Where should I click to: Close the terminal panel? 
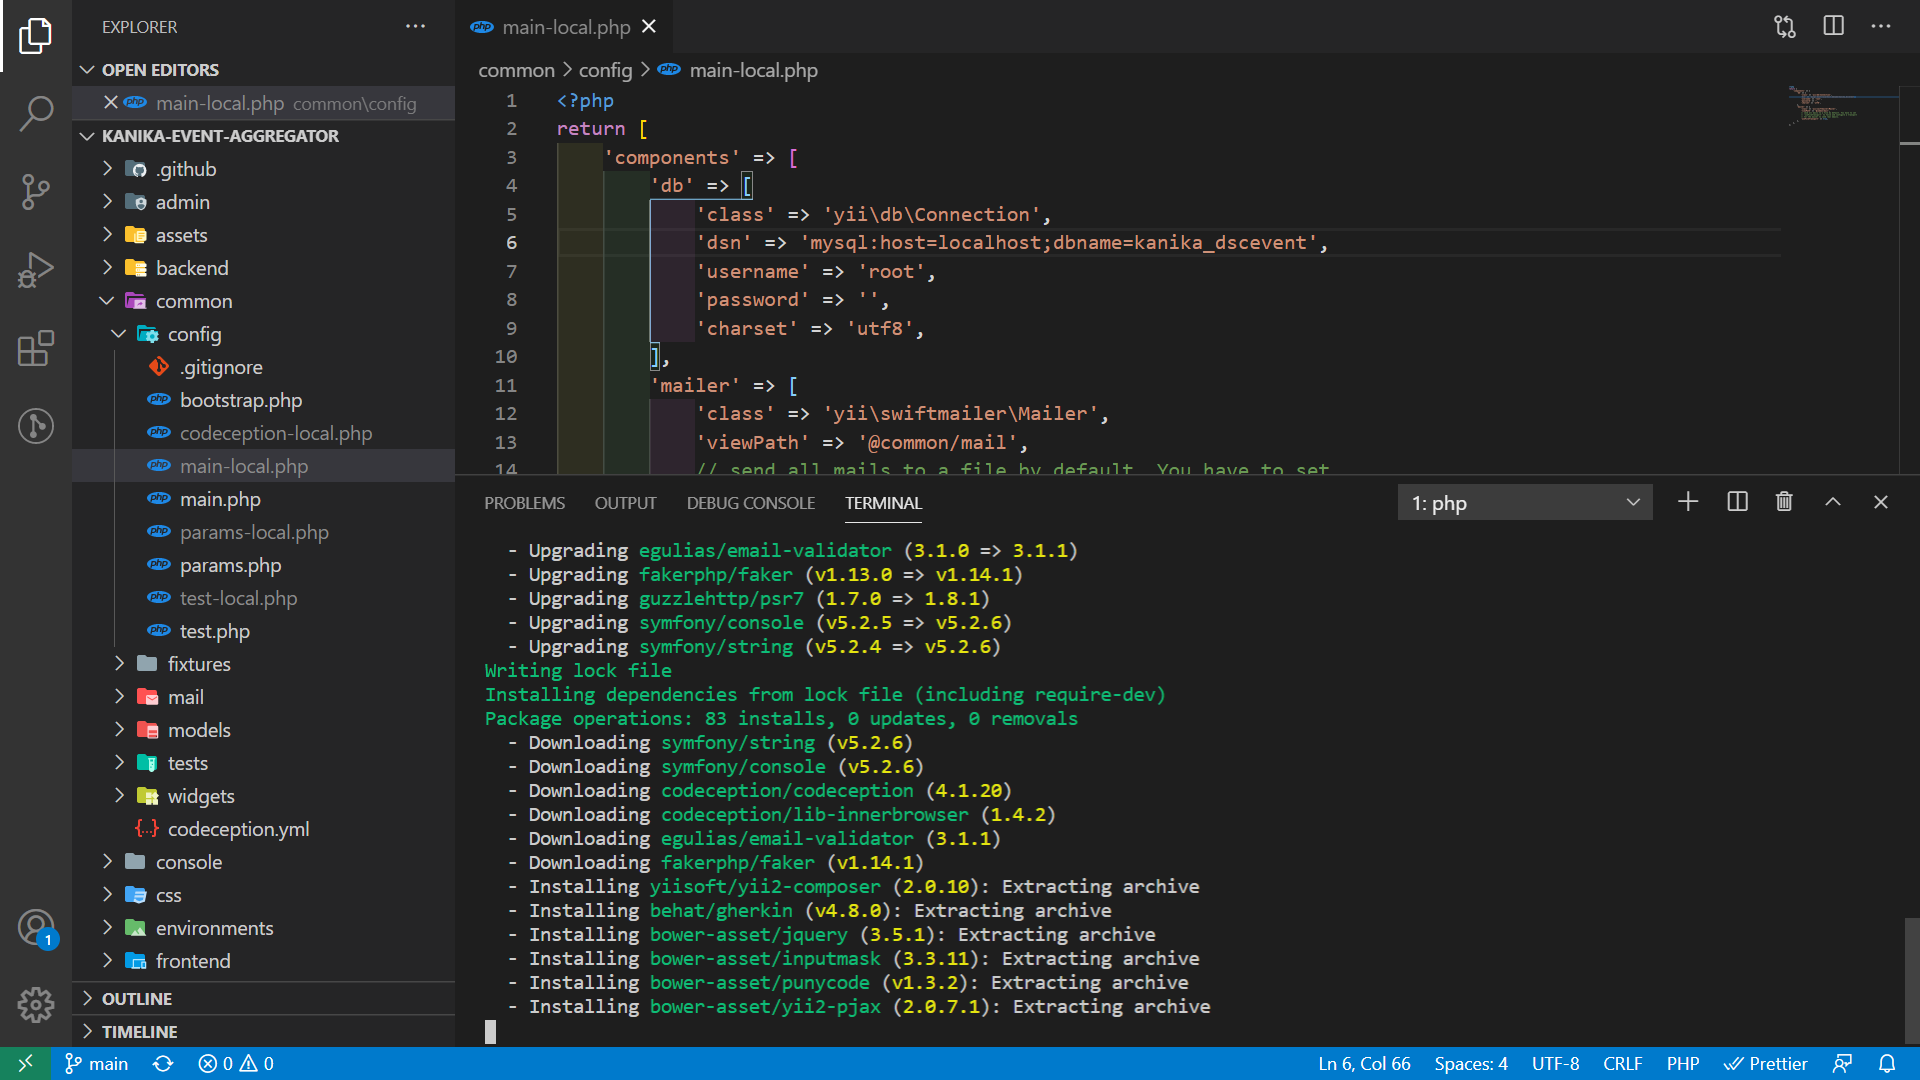(1881, 502)
